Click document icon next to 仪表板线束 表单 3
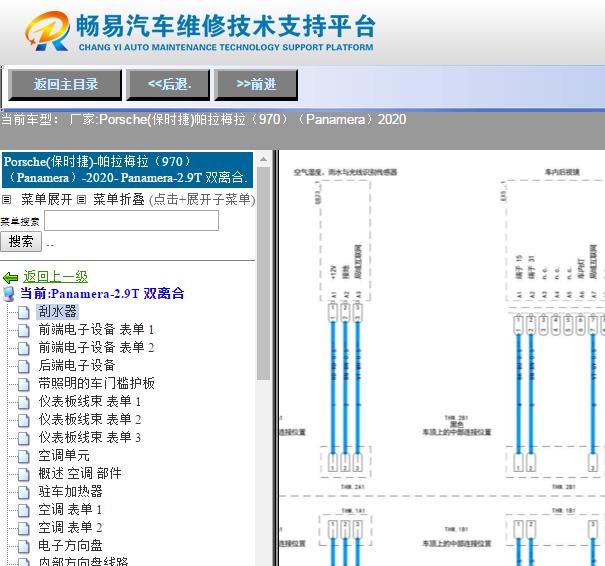Screen dimensions: 605x566 click(24, 438)
